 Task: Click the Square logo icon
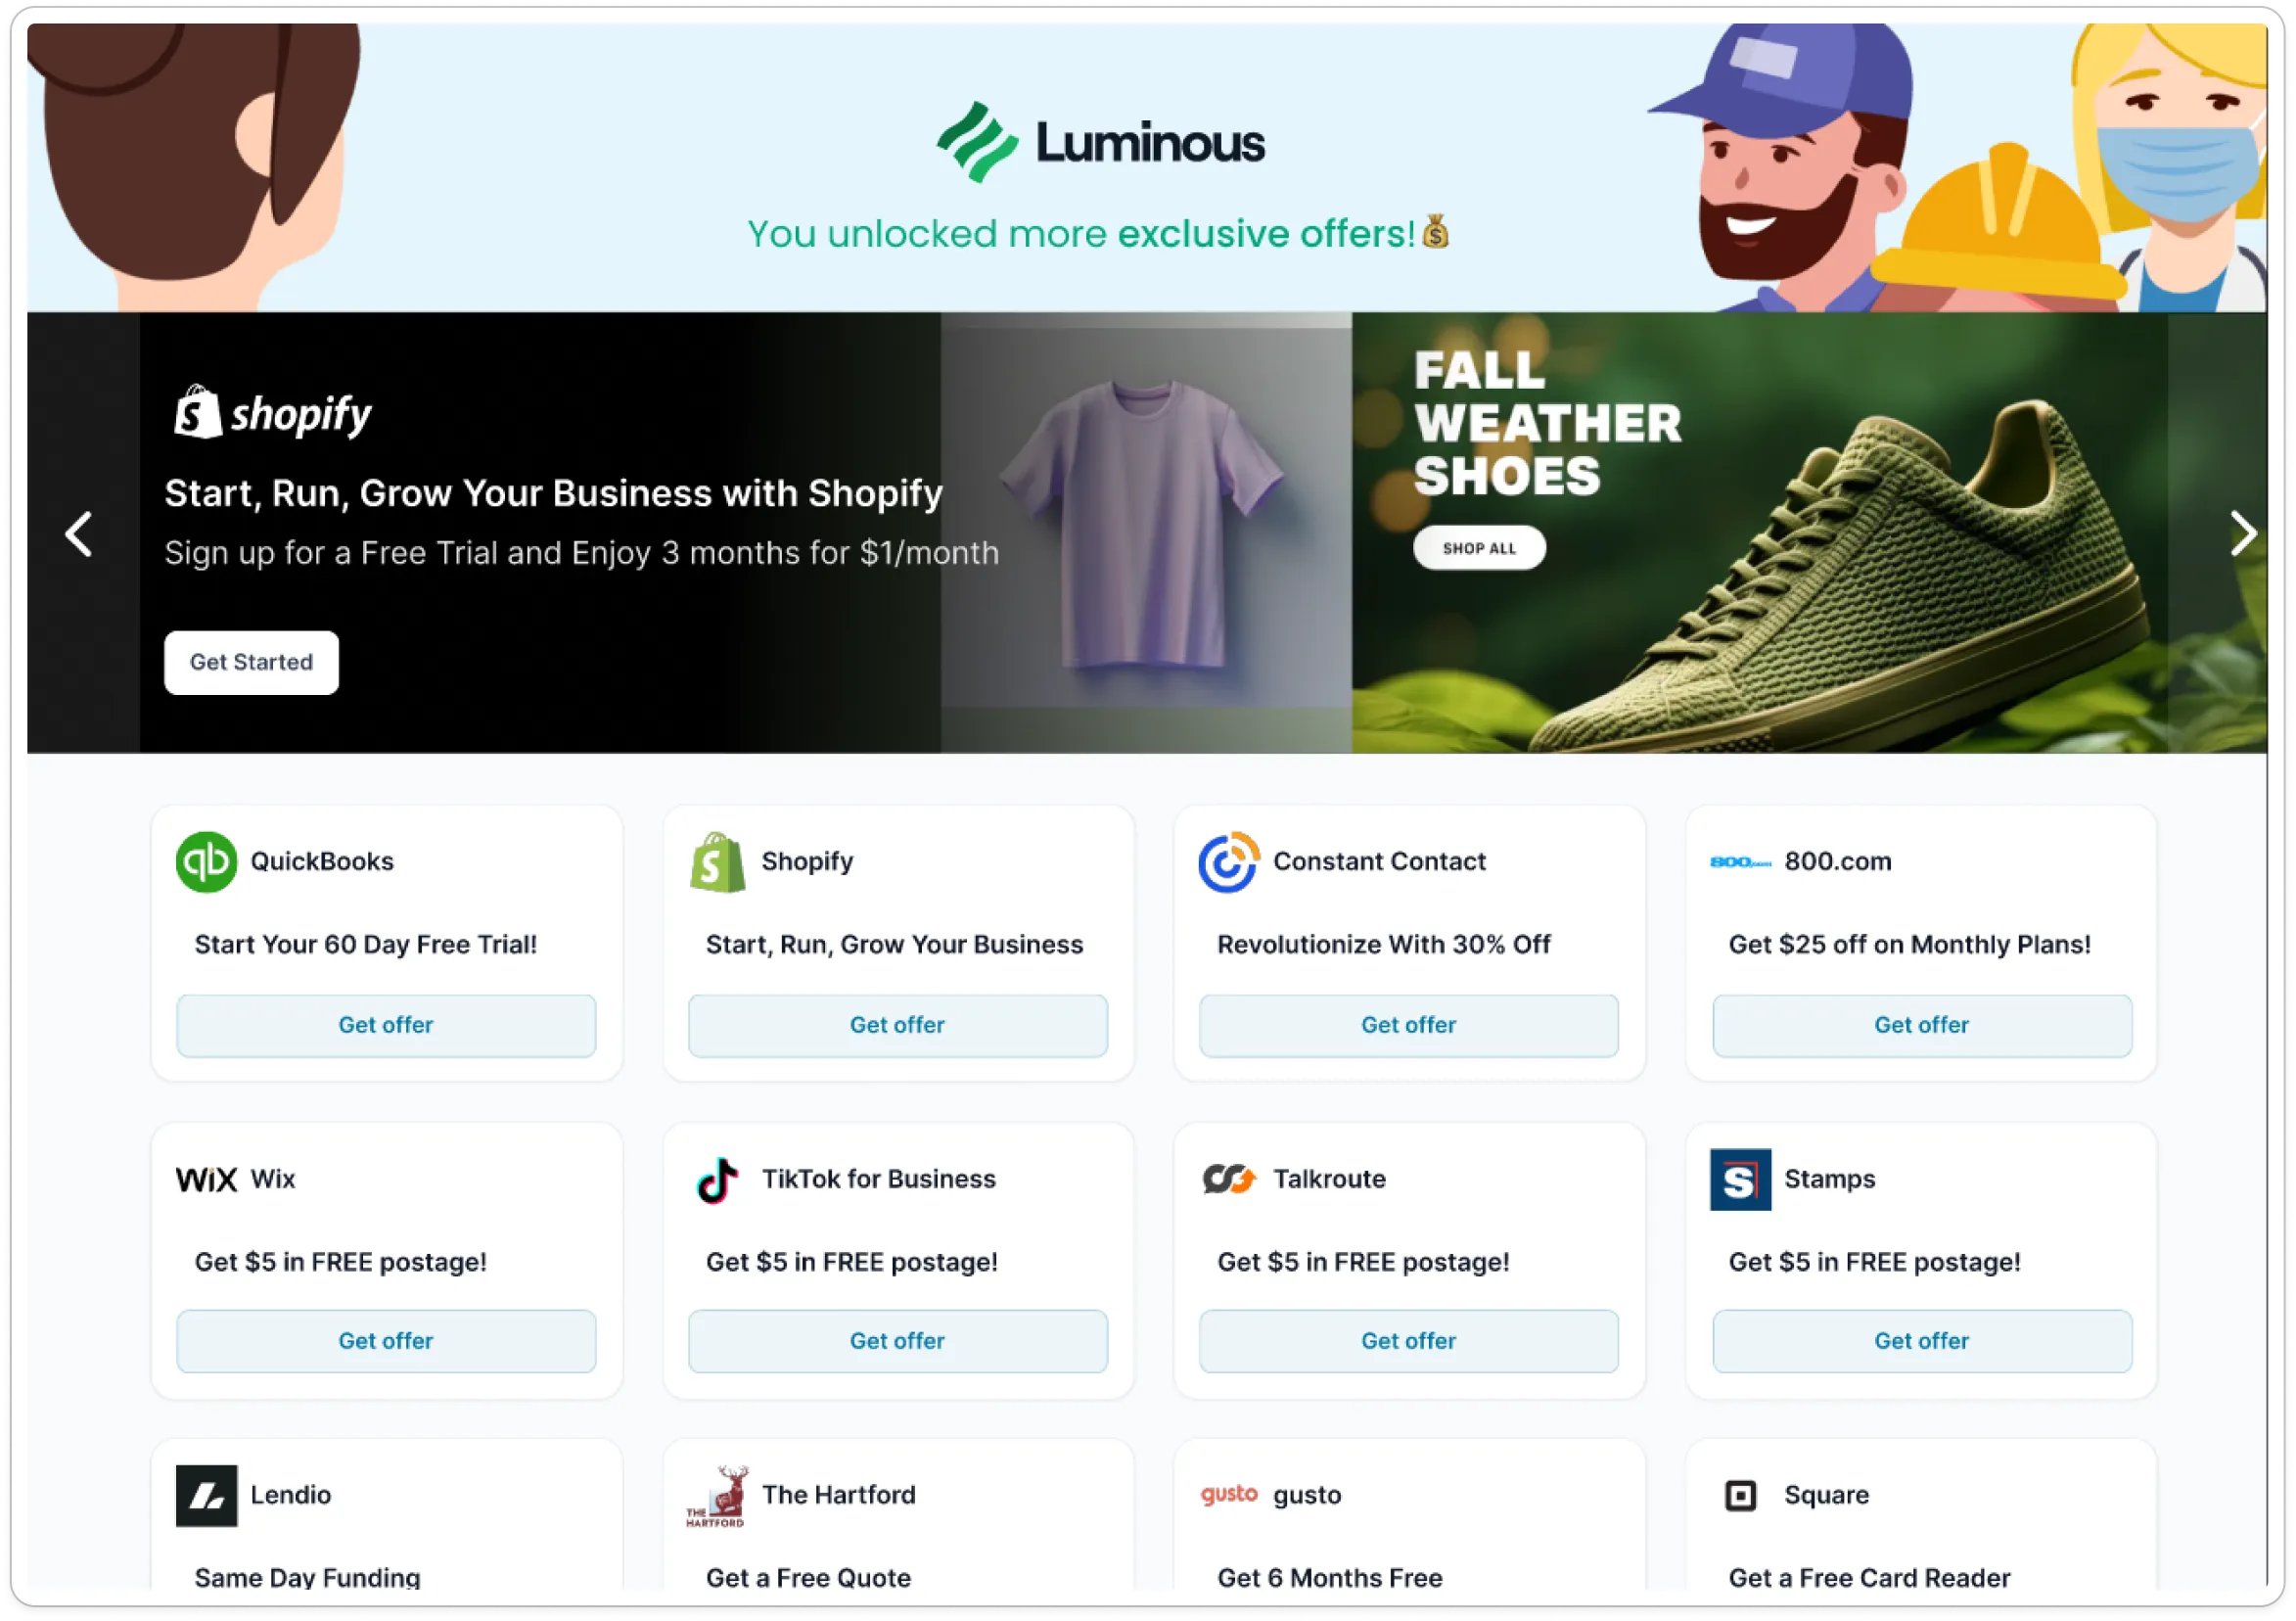tap(1741, 1496)
